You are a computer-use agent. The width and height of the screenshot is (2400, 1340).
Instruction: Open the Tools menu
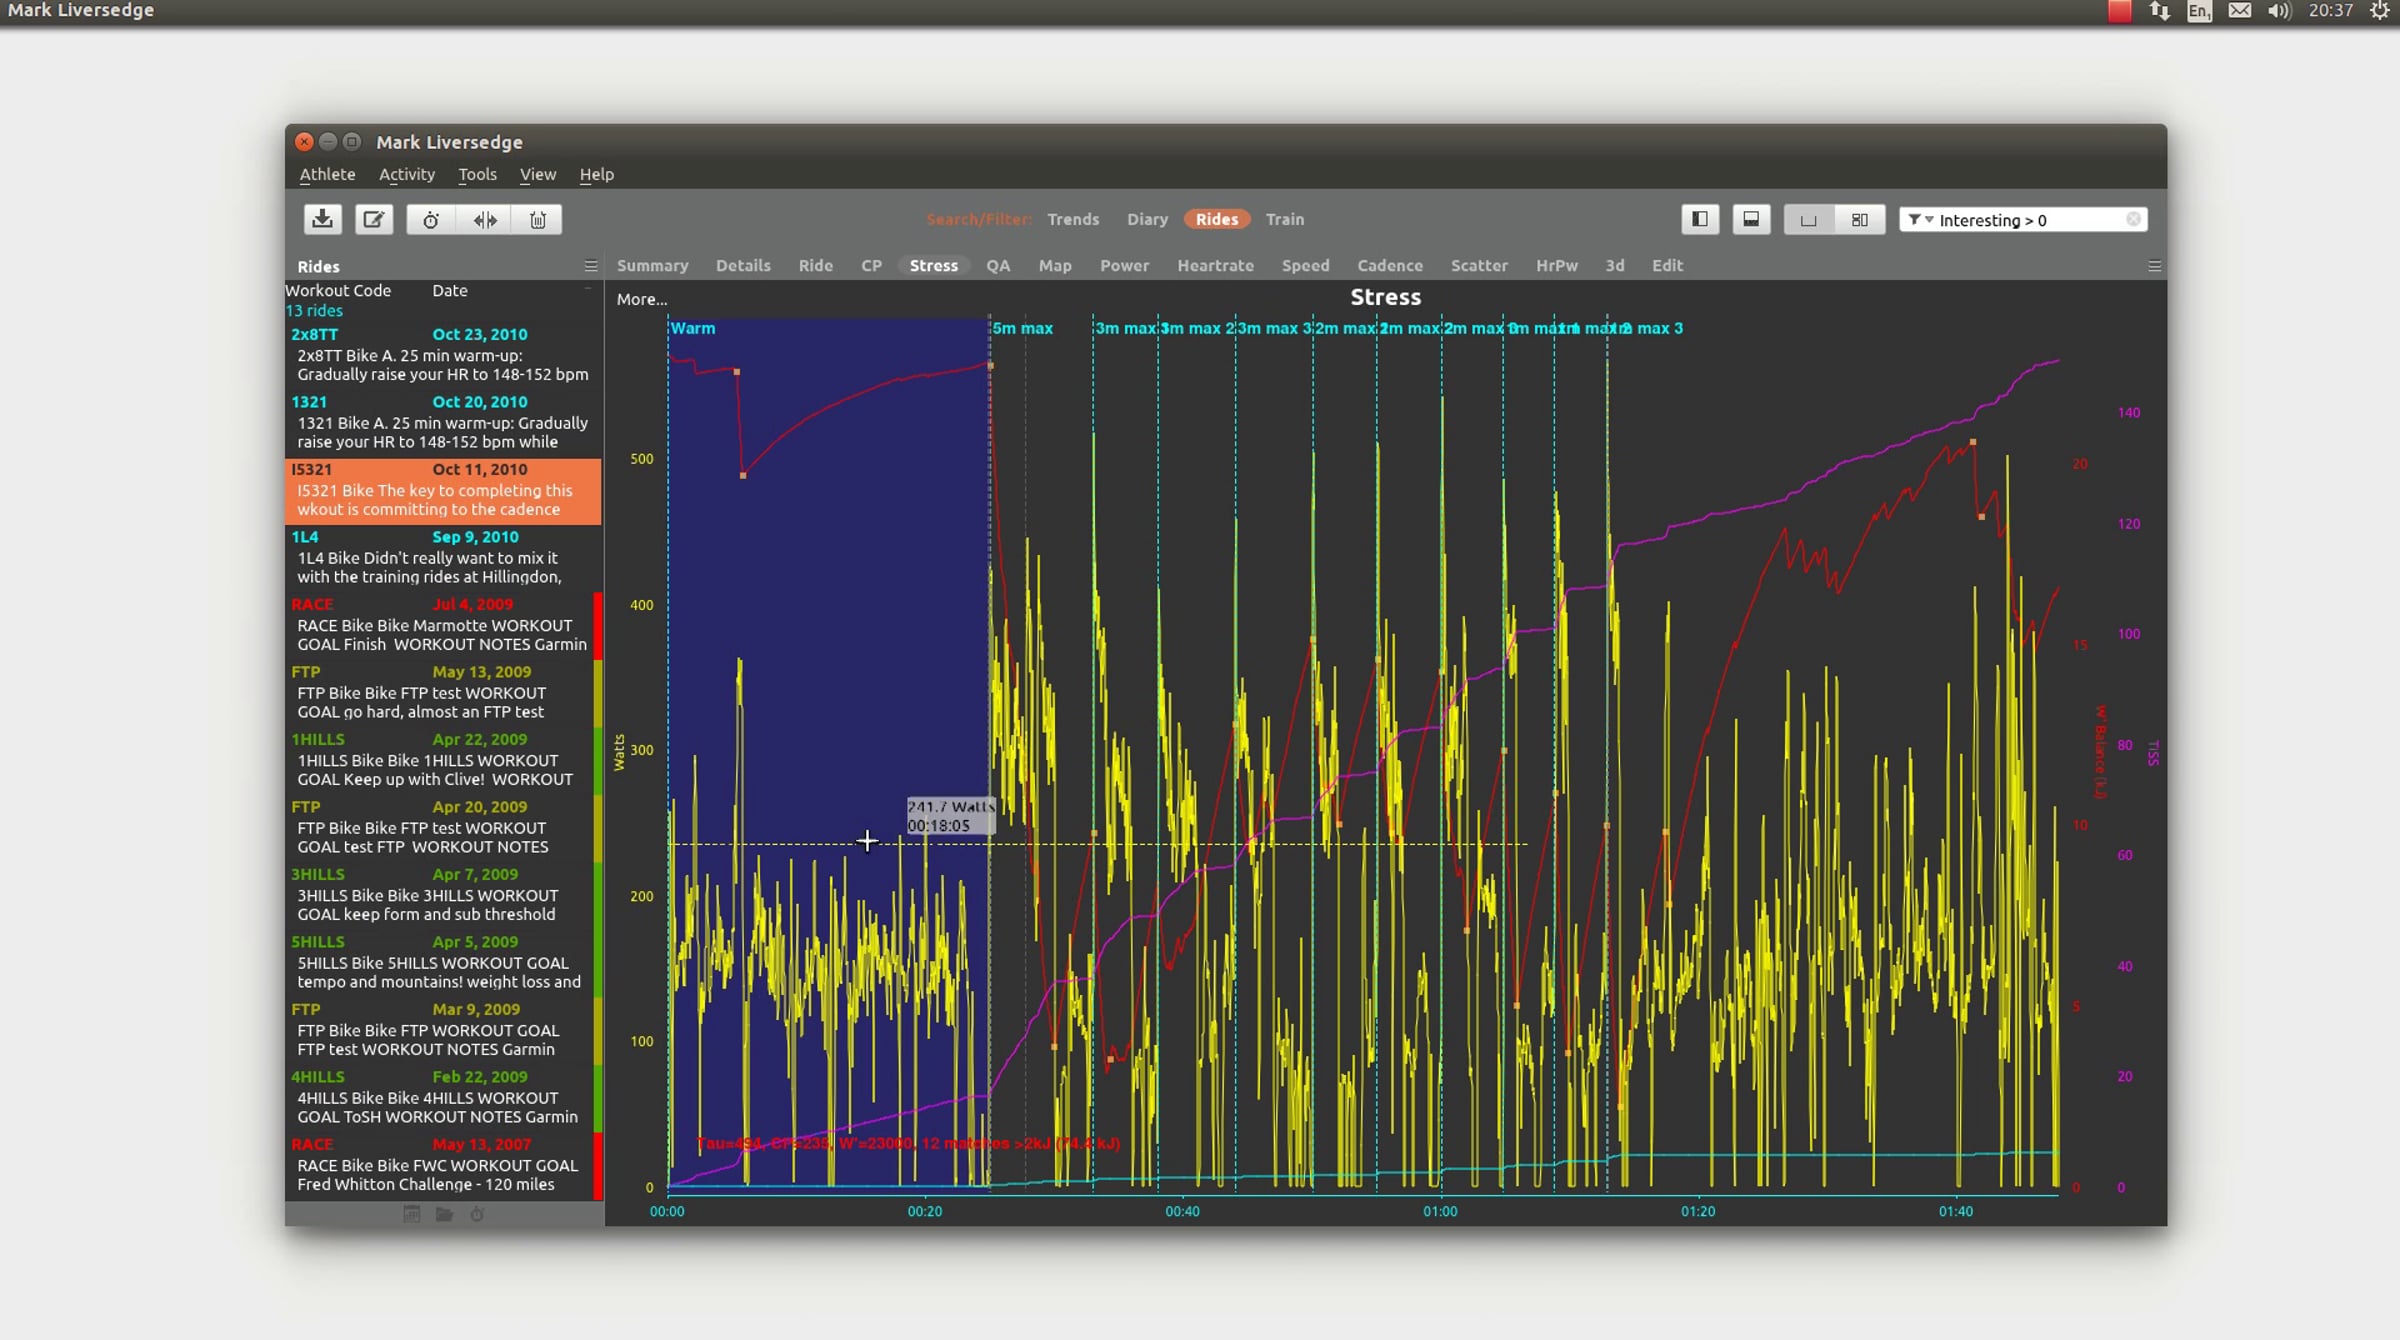tap(477, 174)
